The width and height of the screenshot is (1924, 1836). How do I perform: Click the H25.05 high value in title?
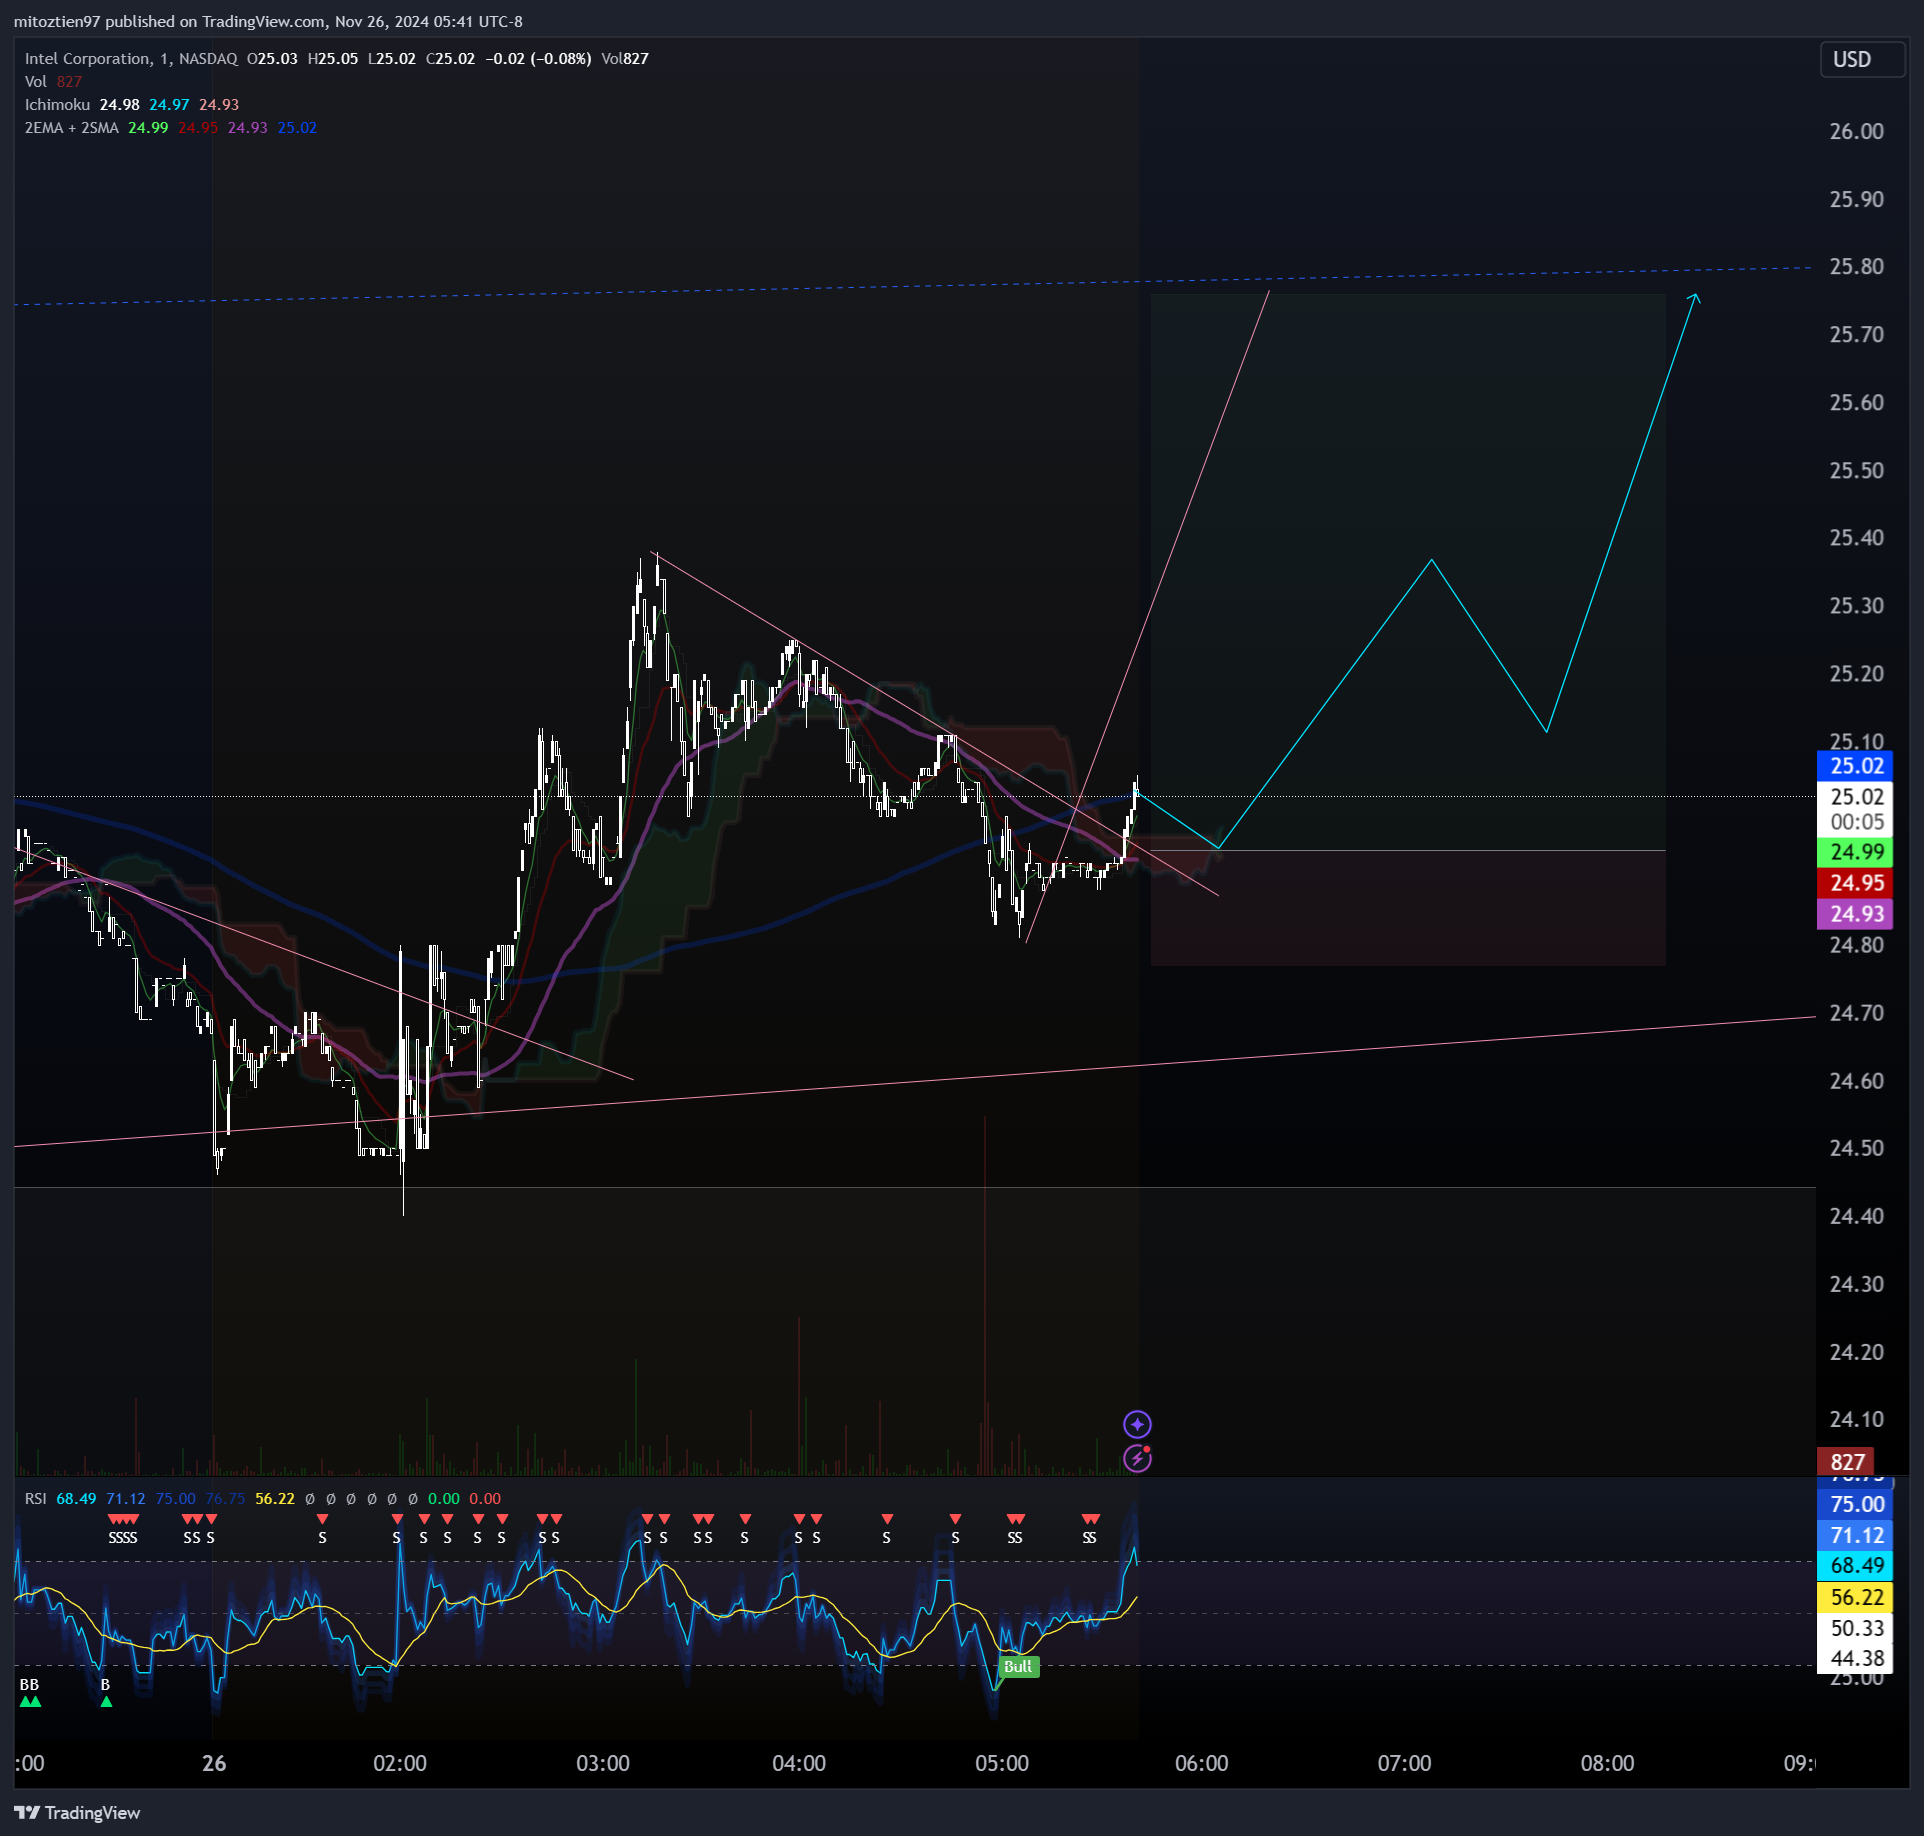pos(333,59)
